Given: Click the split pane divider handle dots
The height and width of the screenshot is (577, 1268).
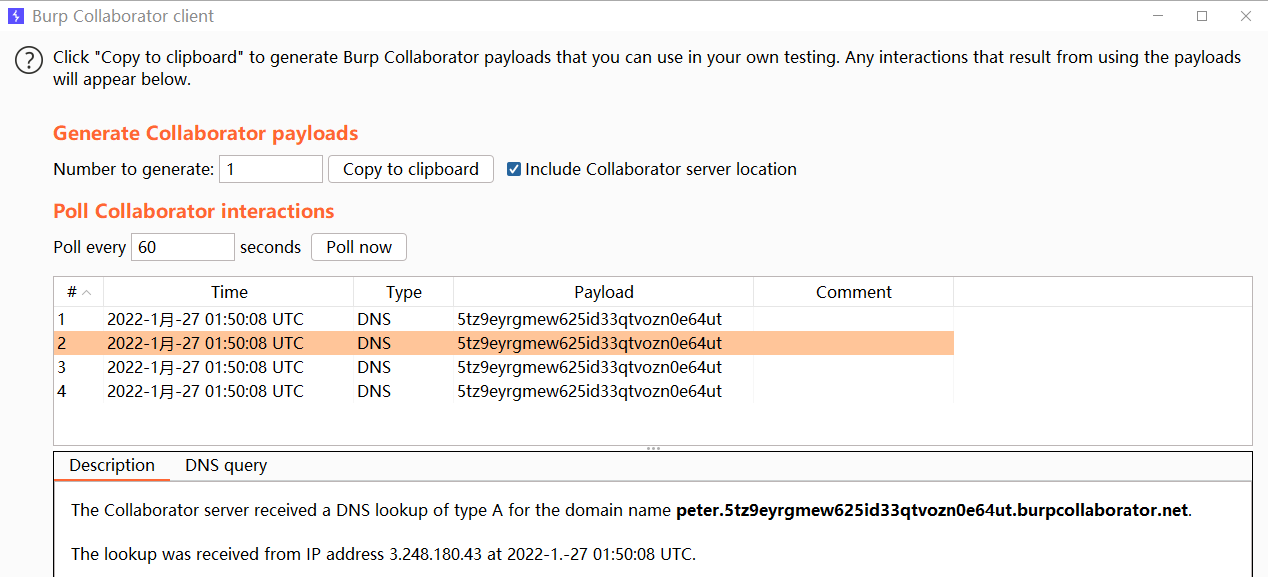Looking at the screenshot, I should tap(653, 448).
